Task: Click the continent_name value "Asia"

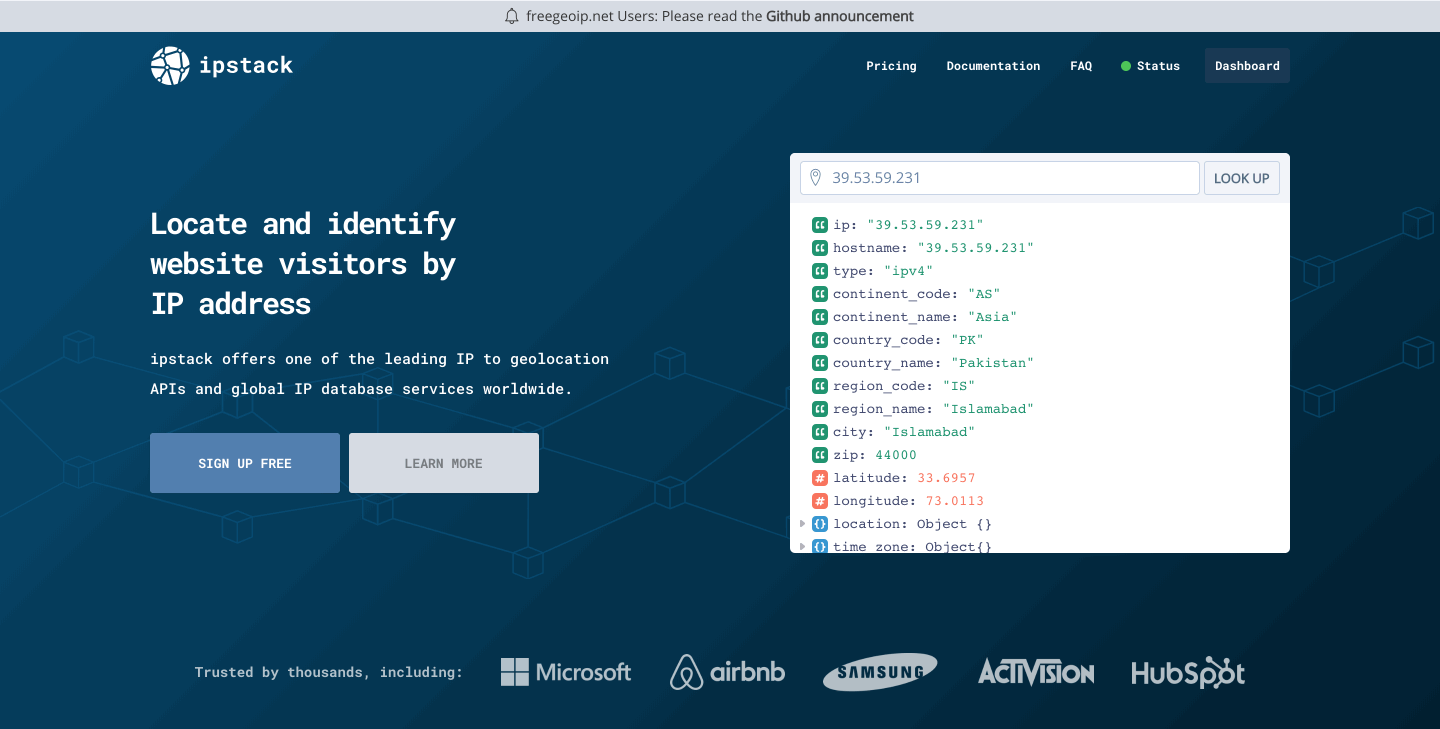Action: 991,317
